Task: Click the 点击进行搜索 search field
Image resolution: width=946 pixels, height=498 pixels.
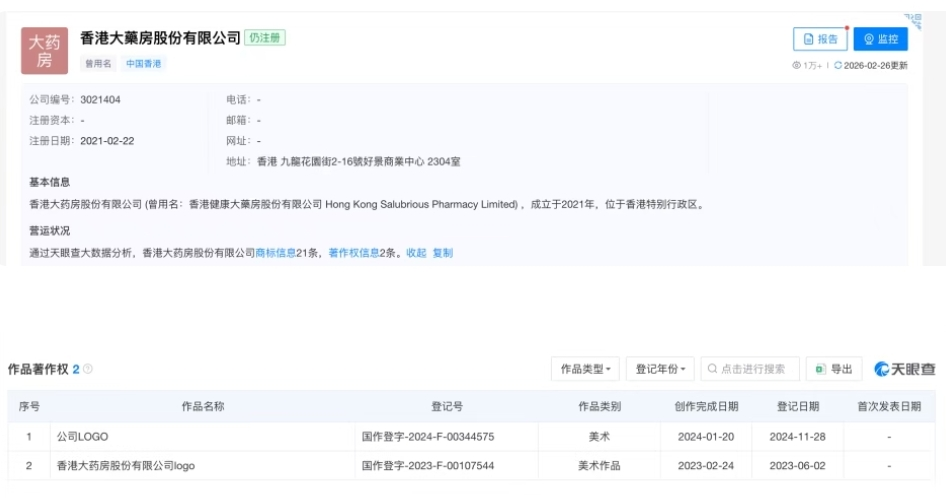Action: point(750,369)
